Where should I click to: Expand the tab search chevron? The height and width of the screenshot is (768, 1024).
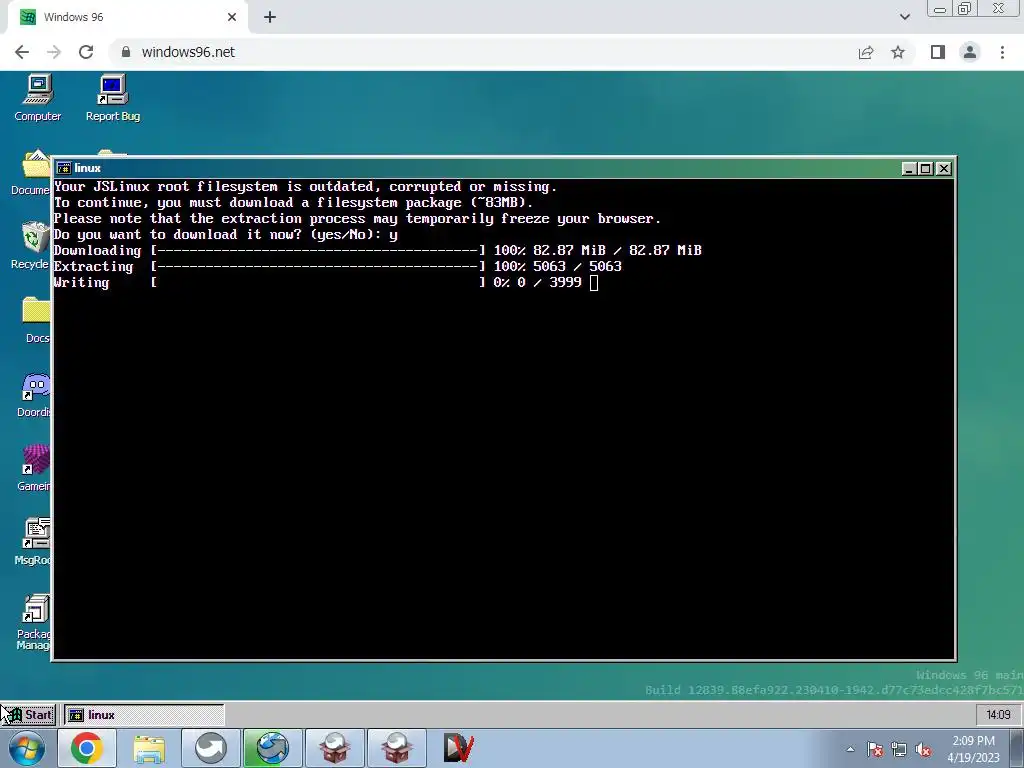coord(904,17)
